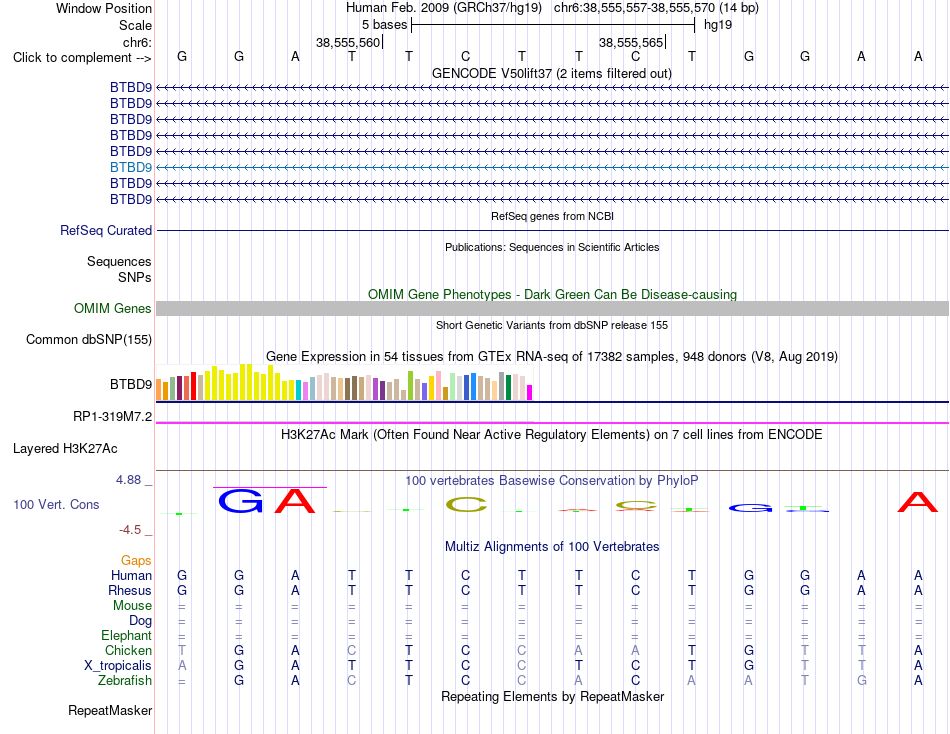The height and width of the screenshot is (734, 950).
Task: Select the Dog alignment row label
Action: pos(141,621)
